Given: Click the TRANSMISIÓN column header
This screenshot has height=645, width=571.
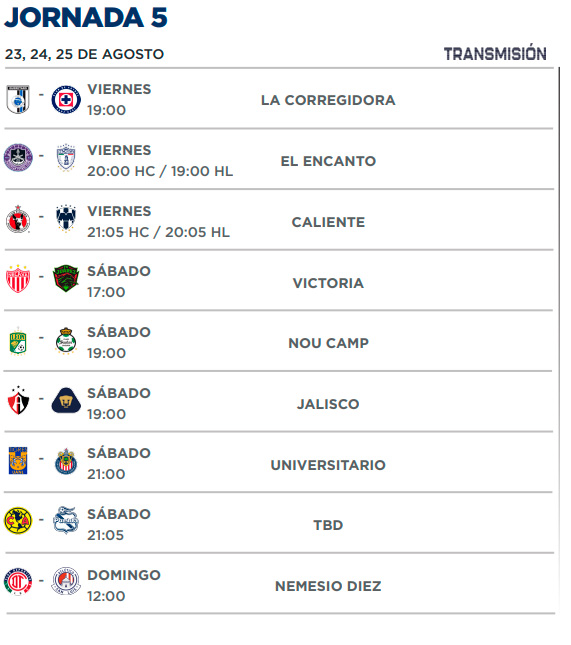Looking at the screenshot, I should click(x=495, y=54).
